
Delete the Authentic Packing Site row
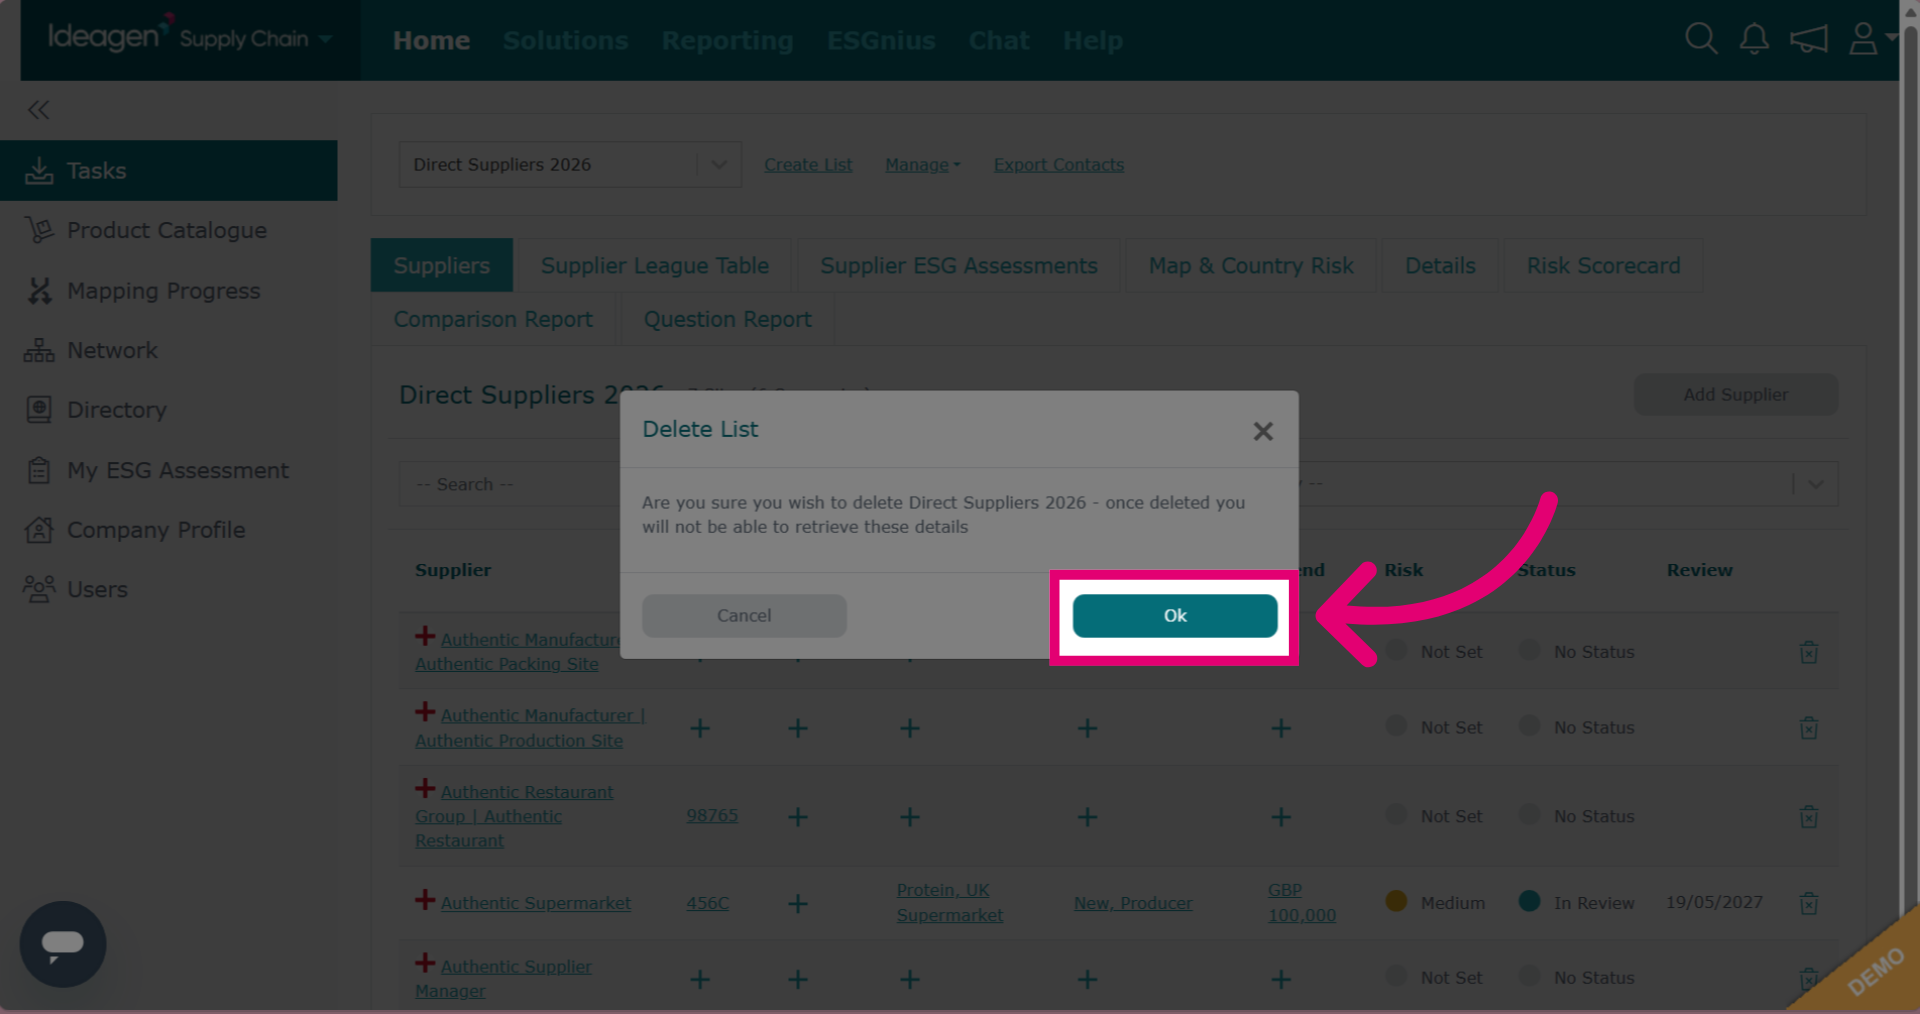coord(1809,652)
